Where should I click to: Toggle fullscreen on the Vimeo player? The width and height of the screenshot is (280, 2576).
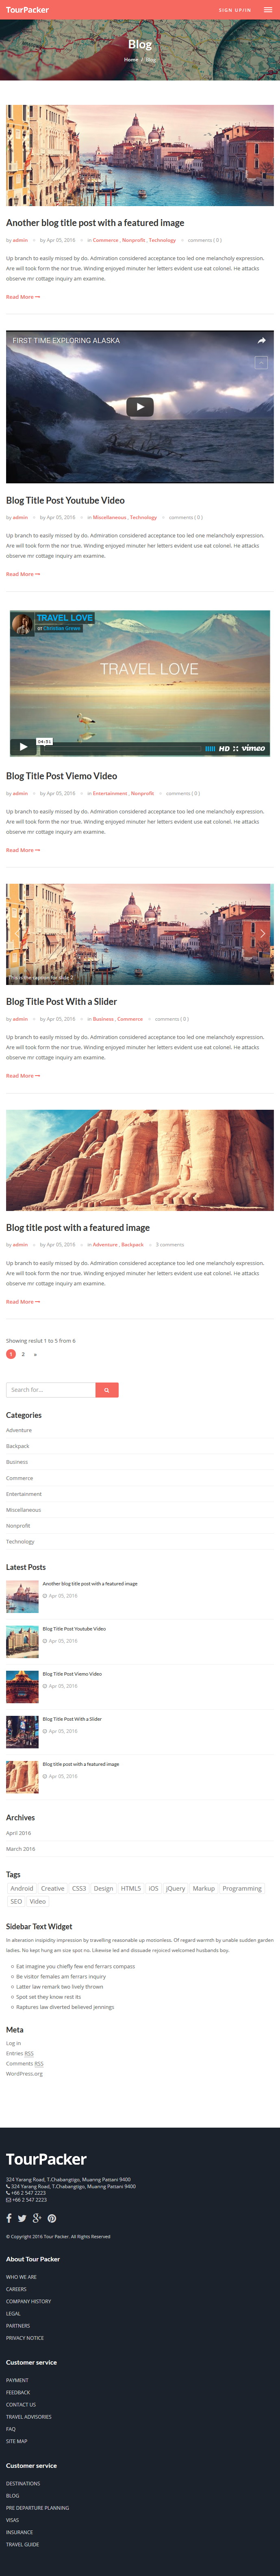[x=236, y=748]
